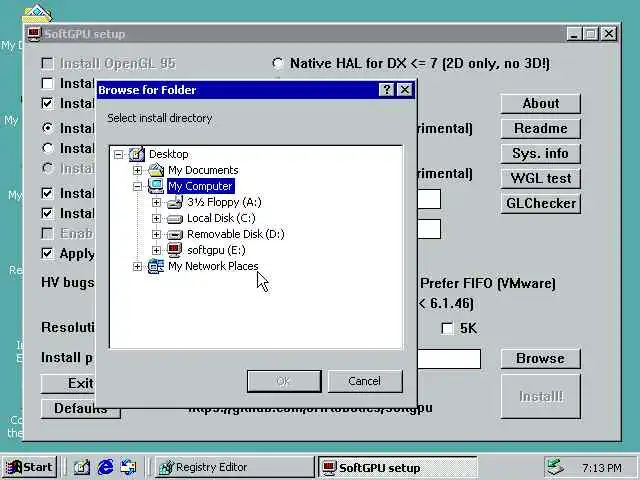Run the WGL test button

tap(540, 178)
